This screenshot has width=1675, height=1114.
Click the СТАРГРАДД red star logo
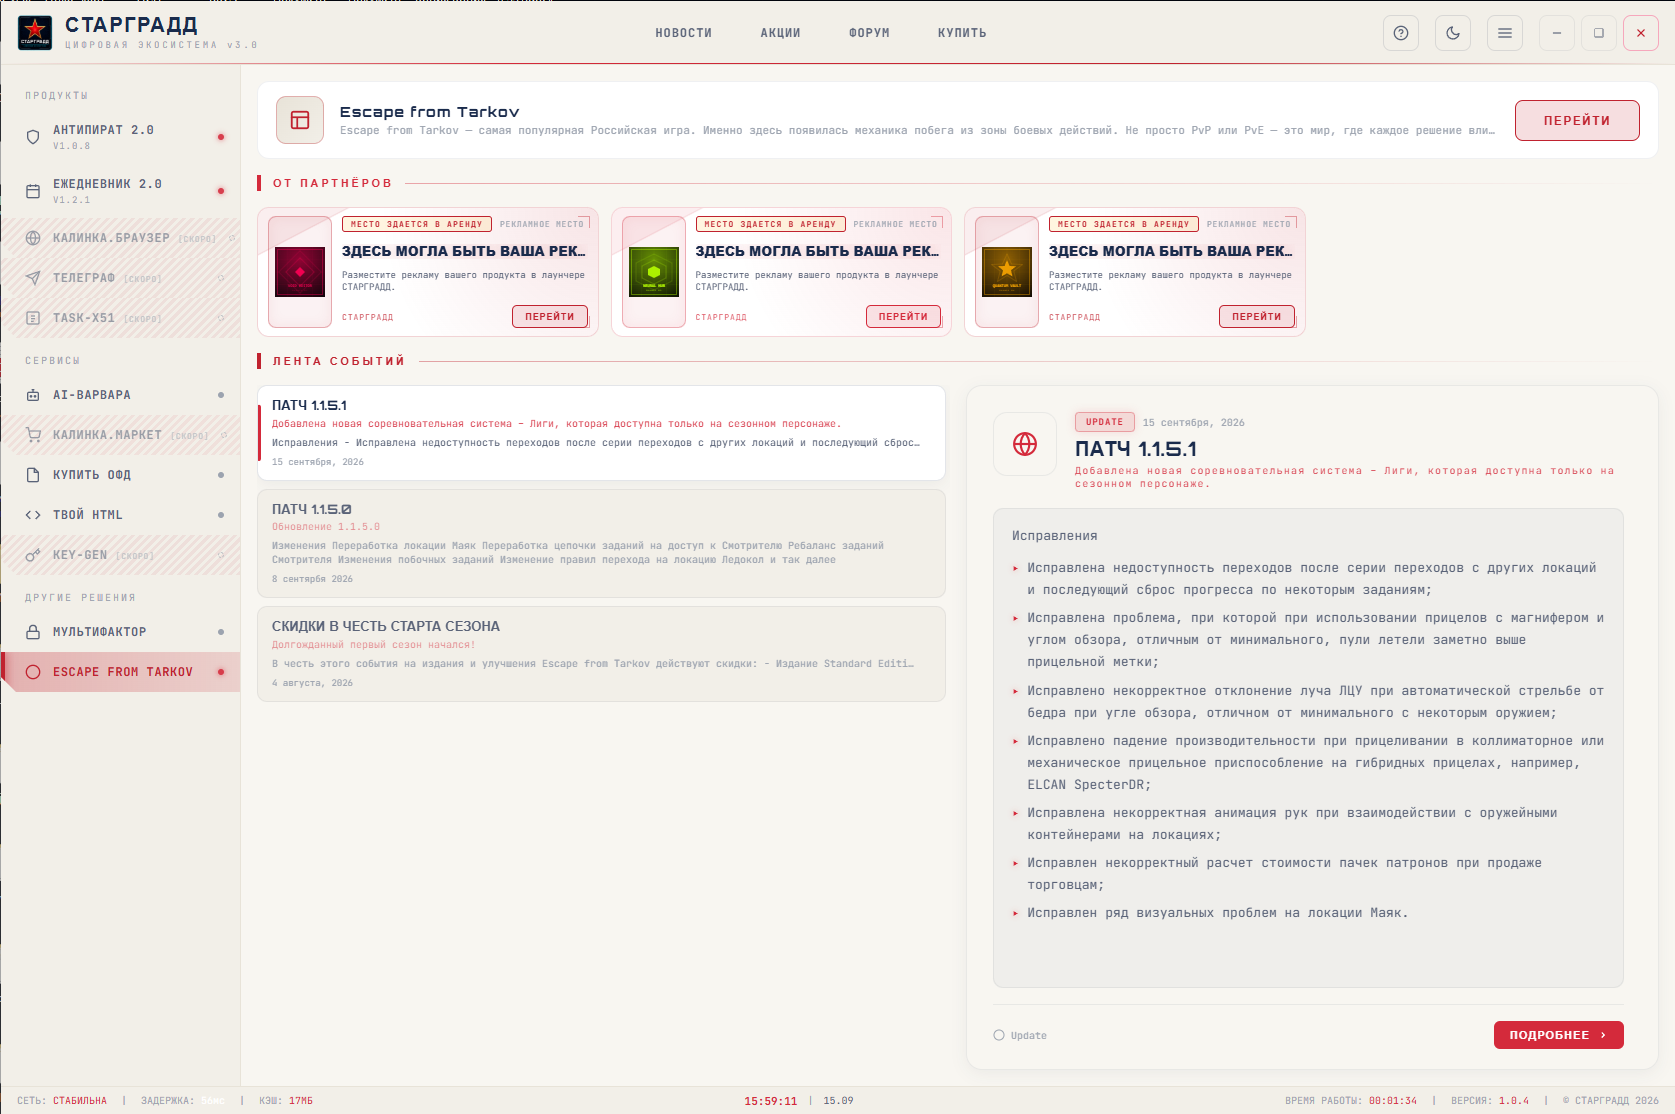[x=35, y=33]
